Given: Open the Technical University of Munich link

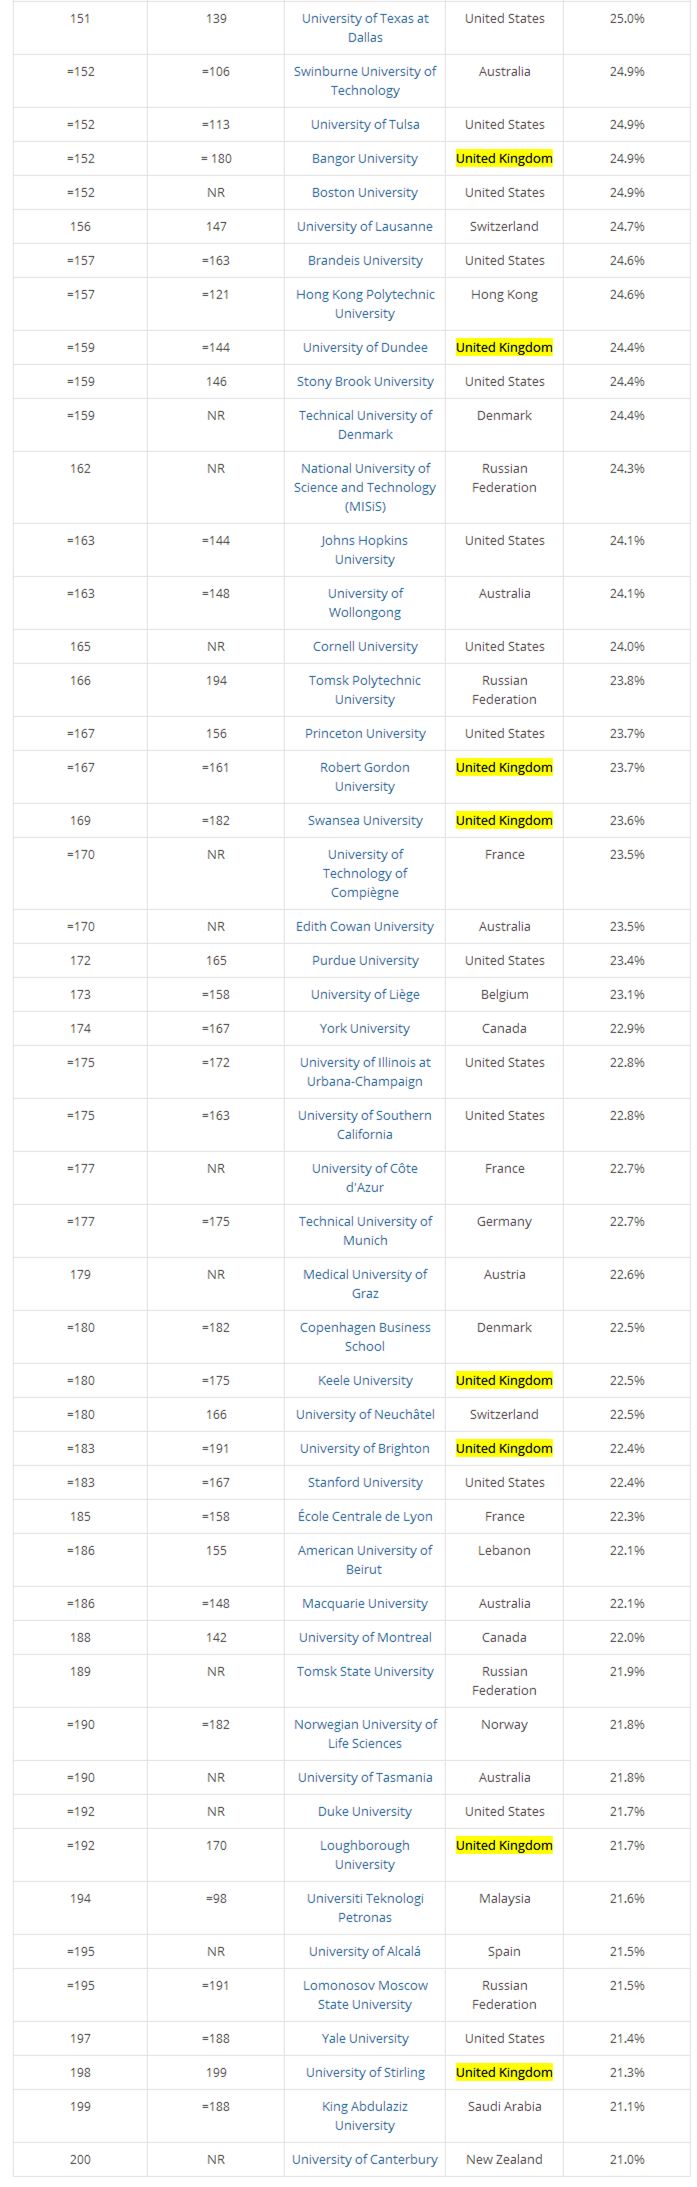Looking at the screenshot, I should coord(365,1231).
